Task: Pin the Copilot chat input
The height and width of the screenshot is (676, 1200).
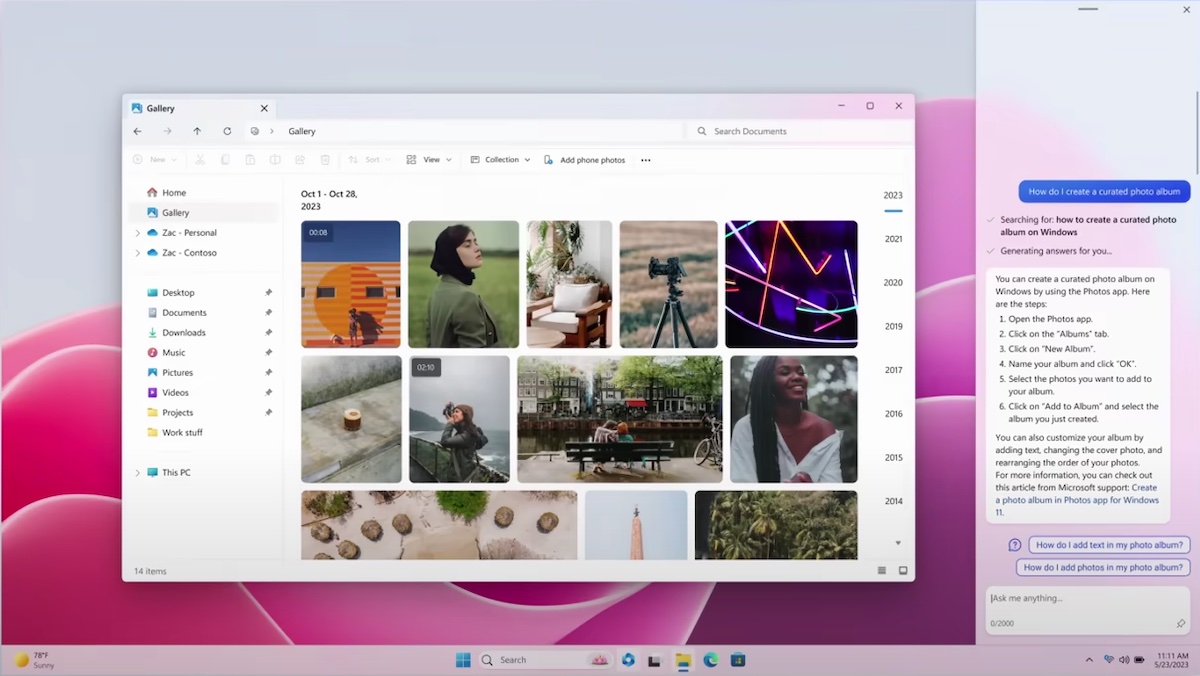Action: [1181, 624]
